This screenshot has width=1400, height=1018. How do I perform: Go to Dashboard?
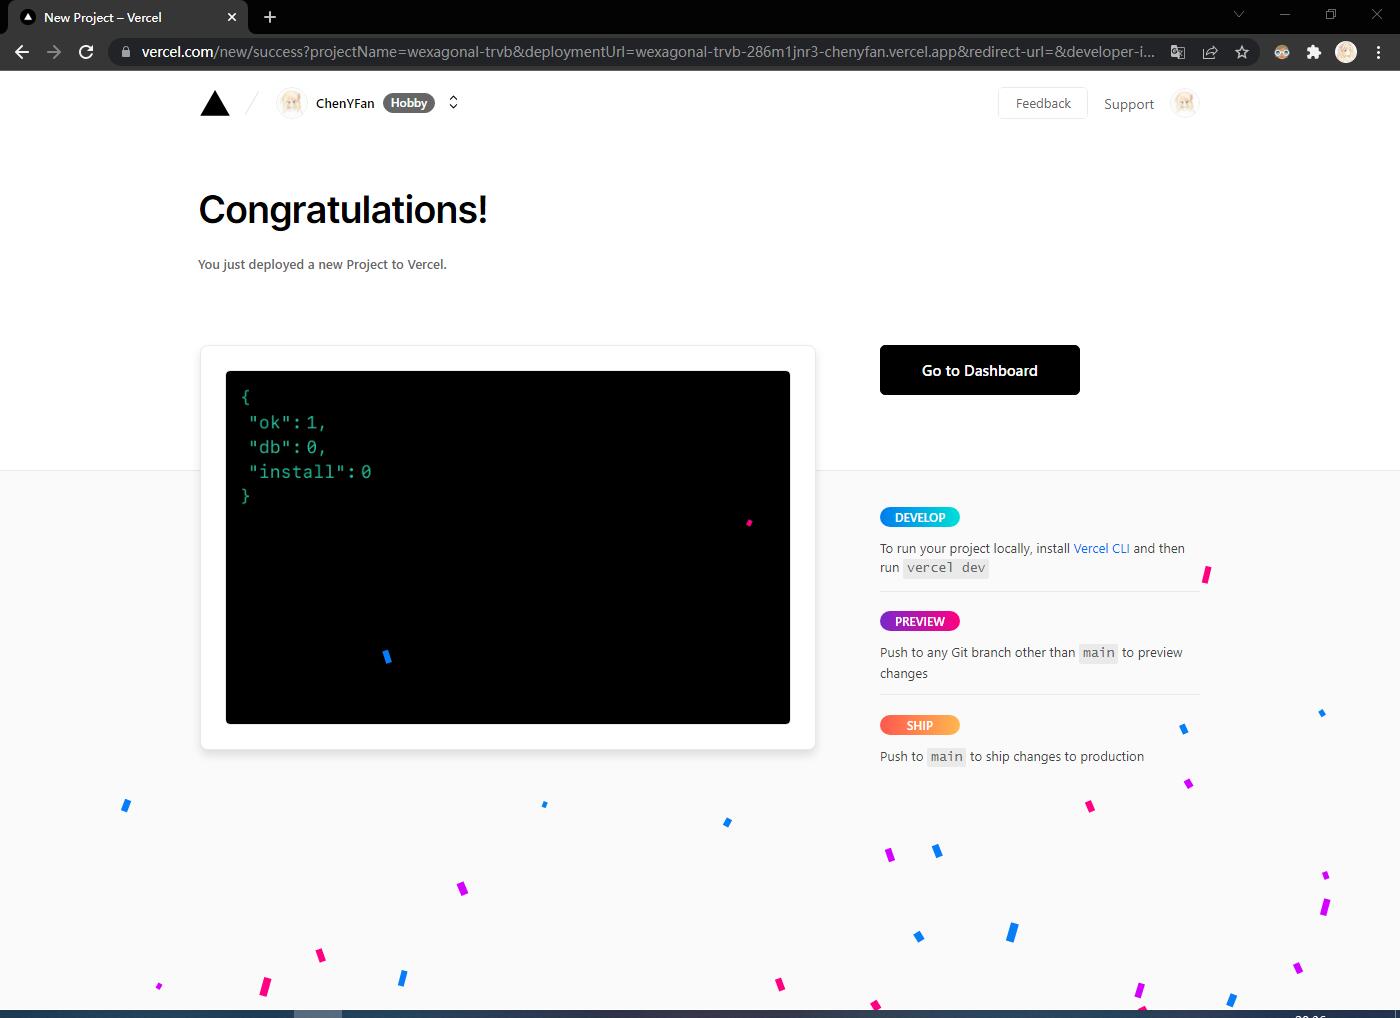click(x=980, y=370)
